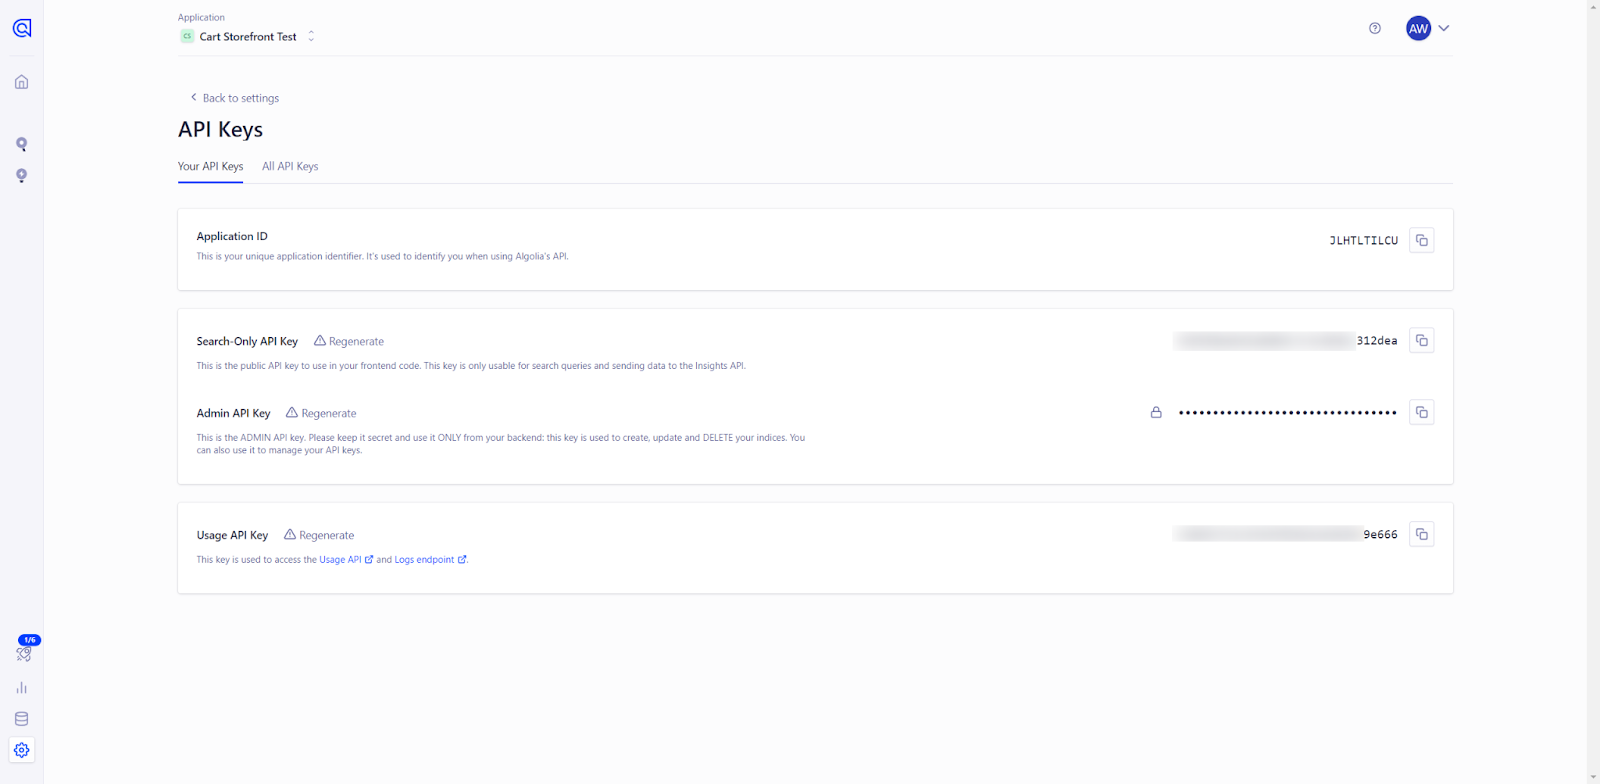The height and width of the screenshot is (784, 1600).
Task: Open the Search product icon in sidebar
Action: pyautogui.click(x=21, y=144)
